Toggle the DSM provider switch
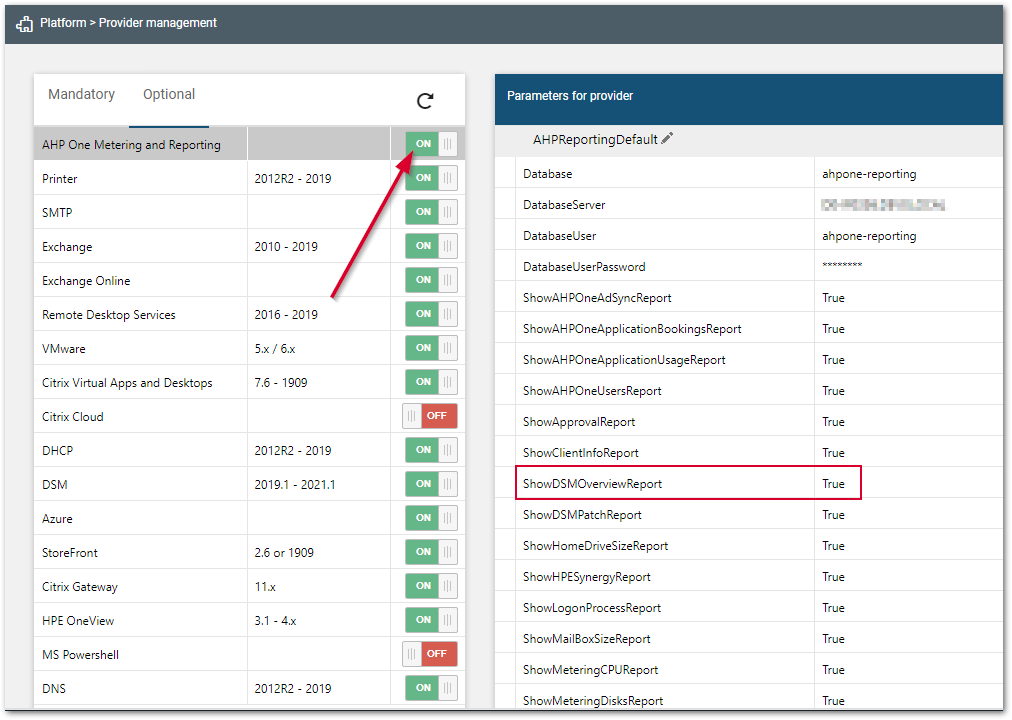 (x=431, y=484)
